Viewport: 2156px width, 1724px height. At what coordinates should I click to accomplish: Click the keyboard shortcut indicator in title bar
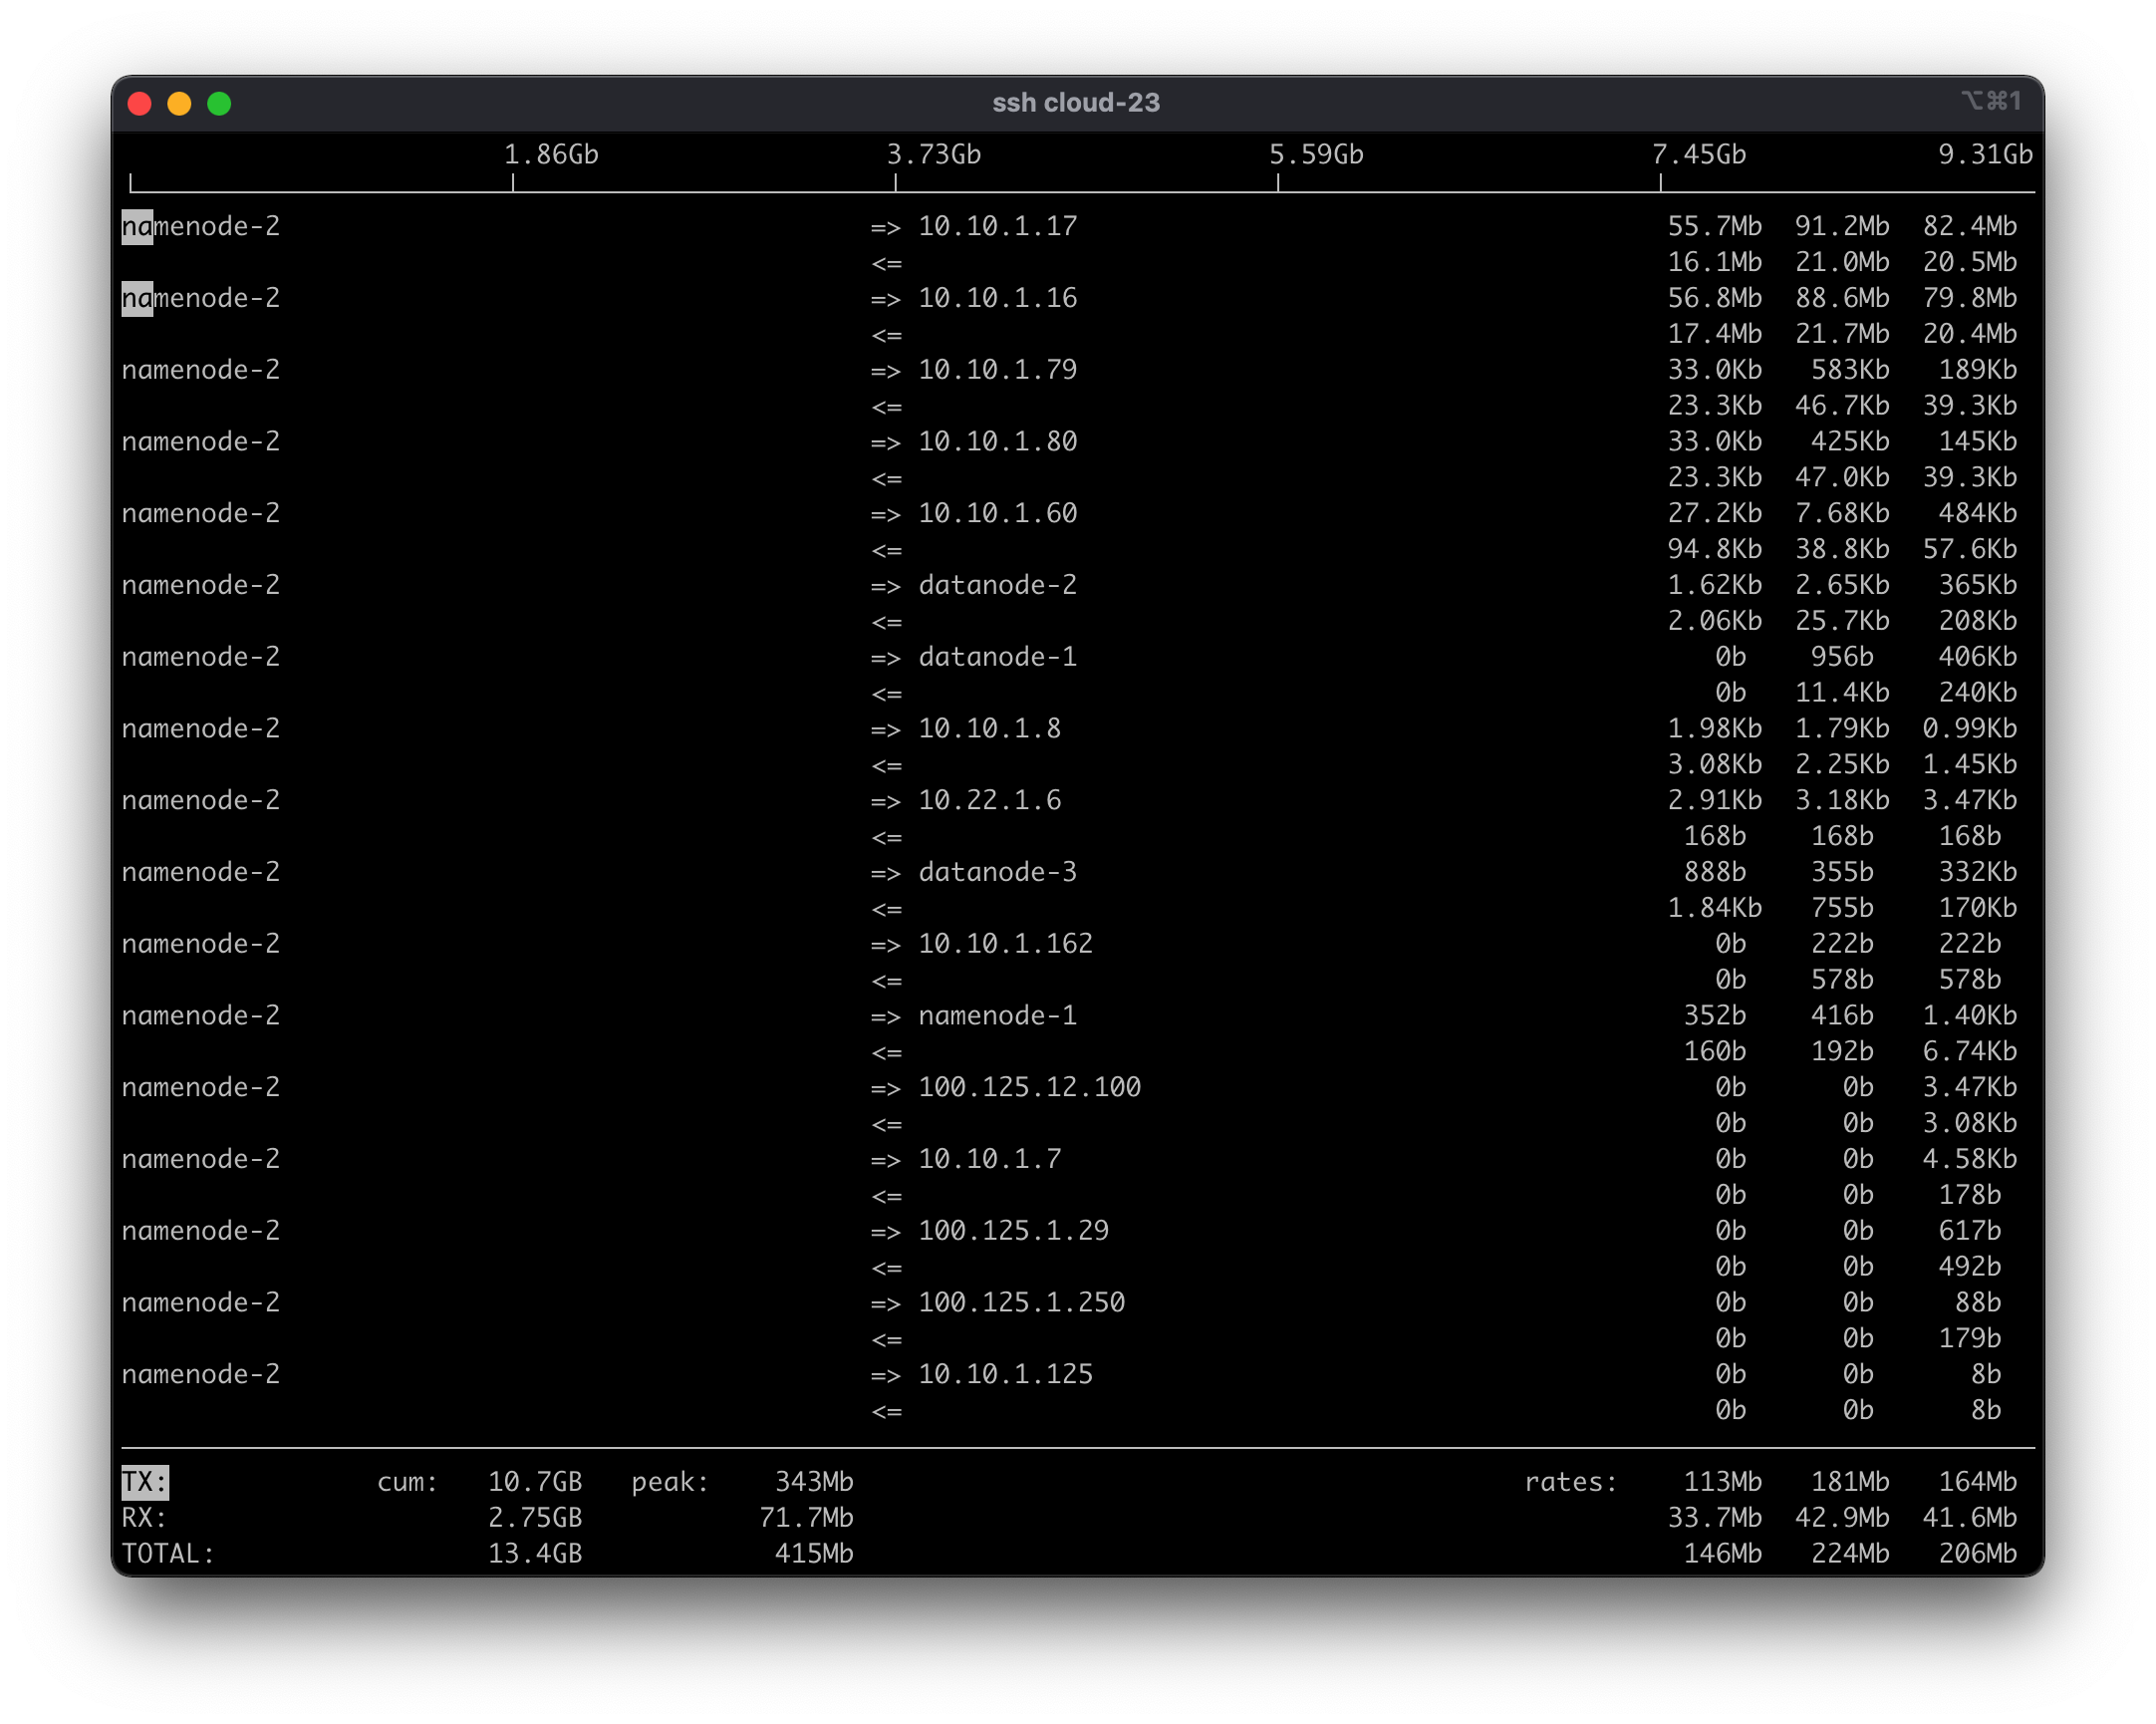pos(1990,101)
